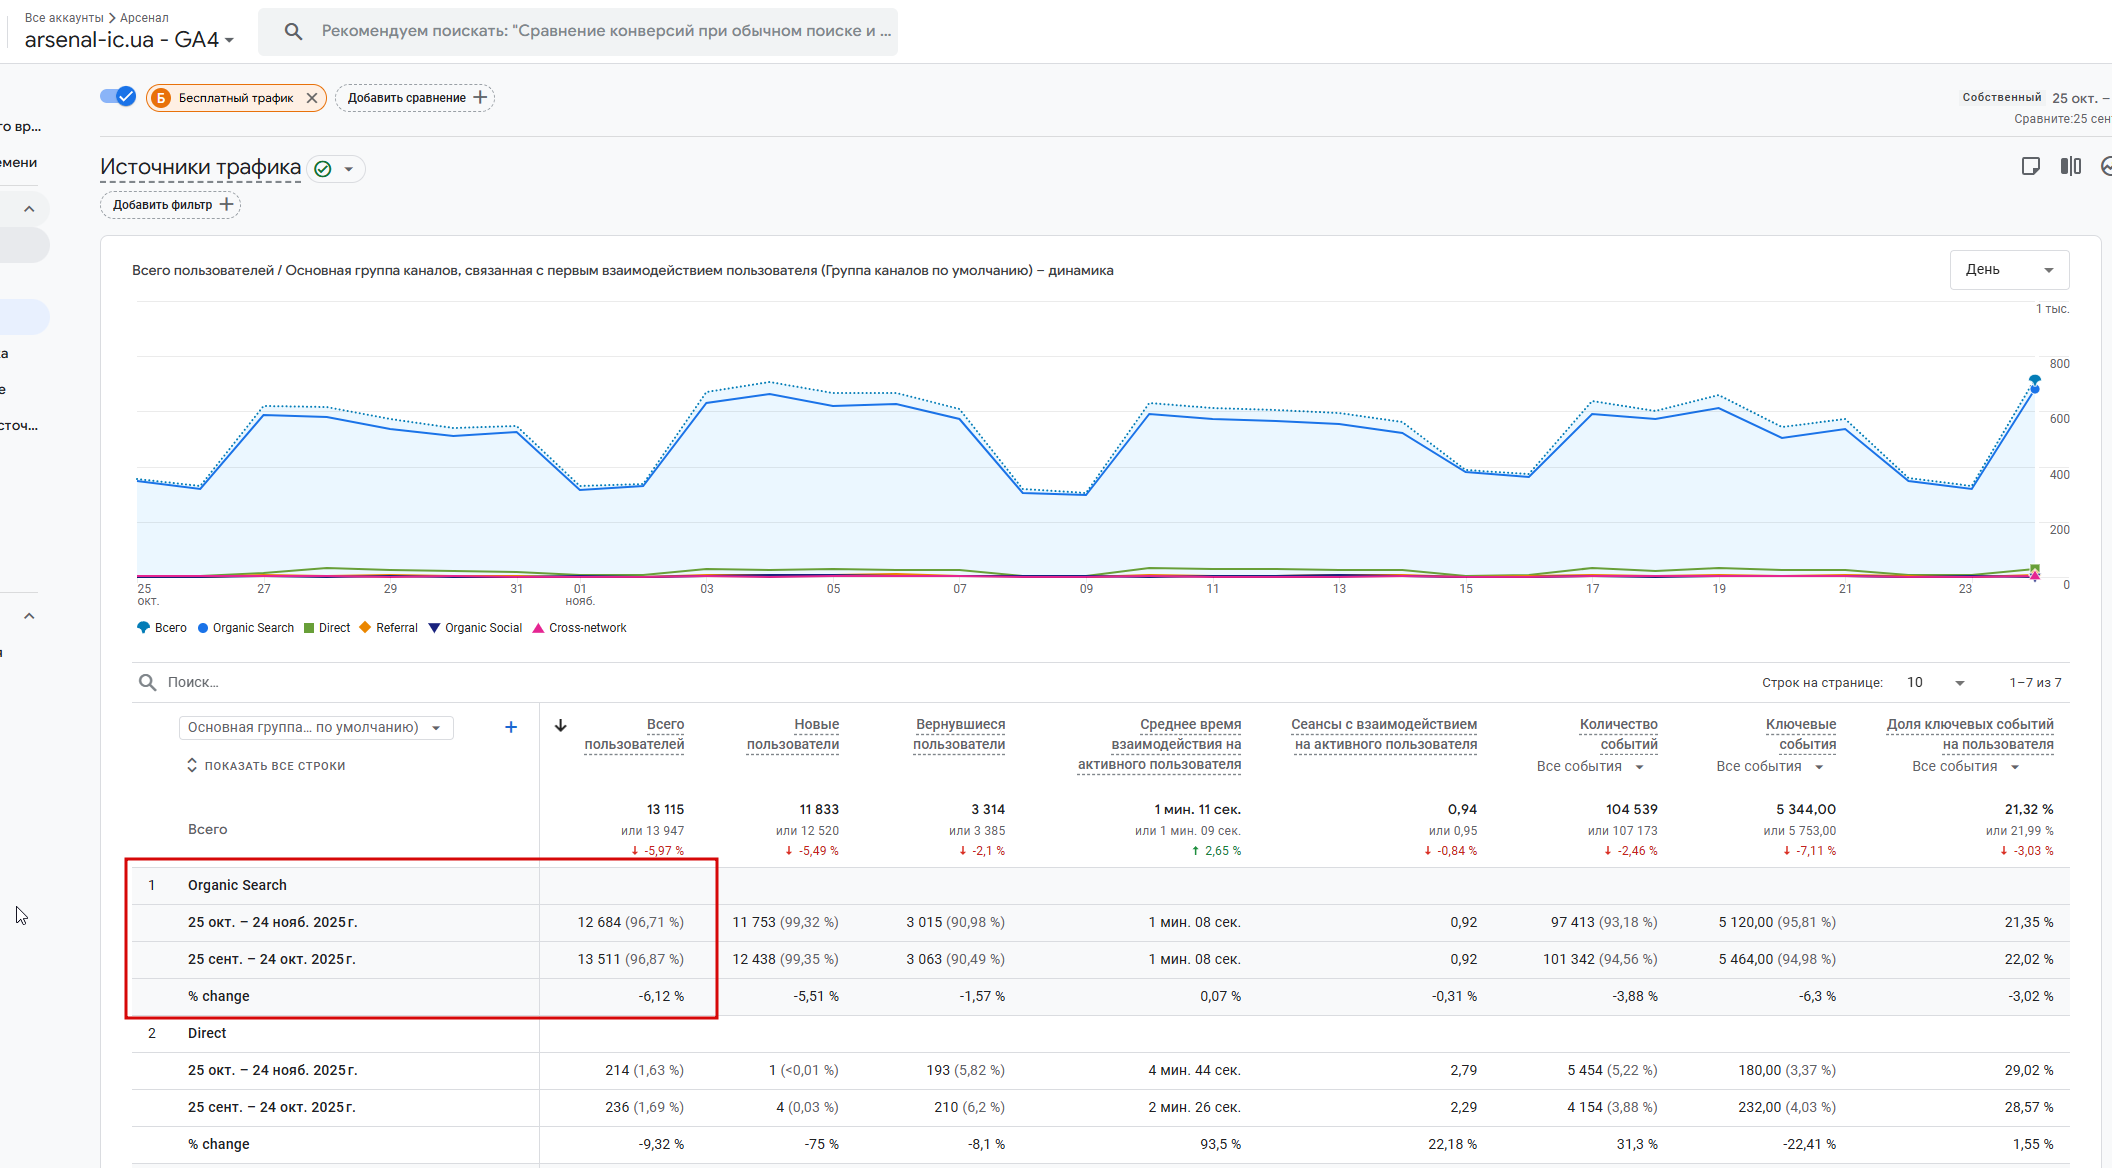Image resolution: width=2112 pixels, height=1168 pixels.
Task: Click the plus icon to add dimension
Action: pyautogui.click(x=511, y=727)
